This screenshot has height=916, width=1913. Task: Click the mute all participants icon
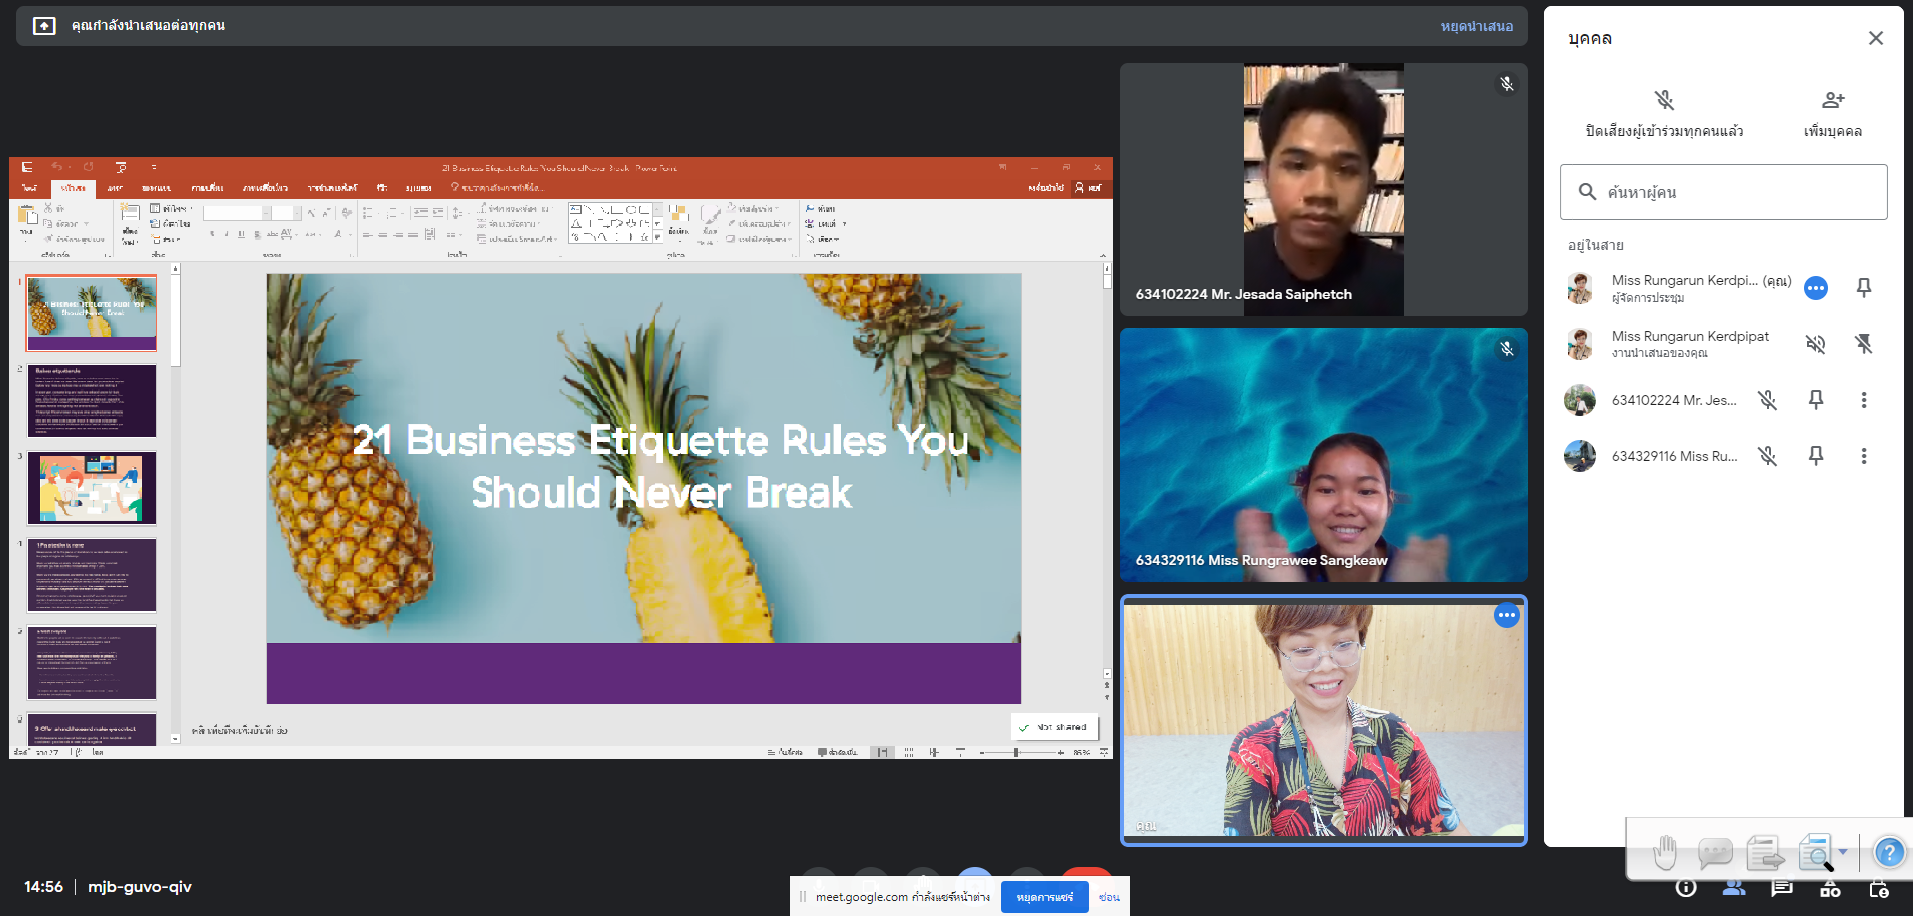1664,100
